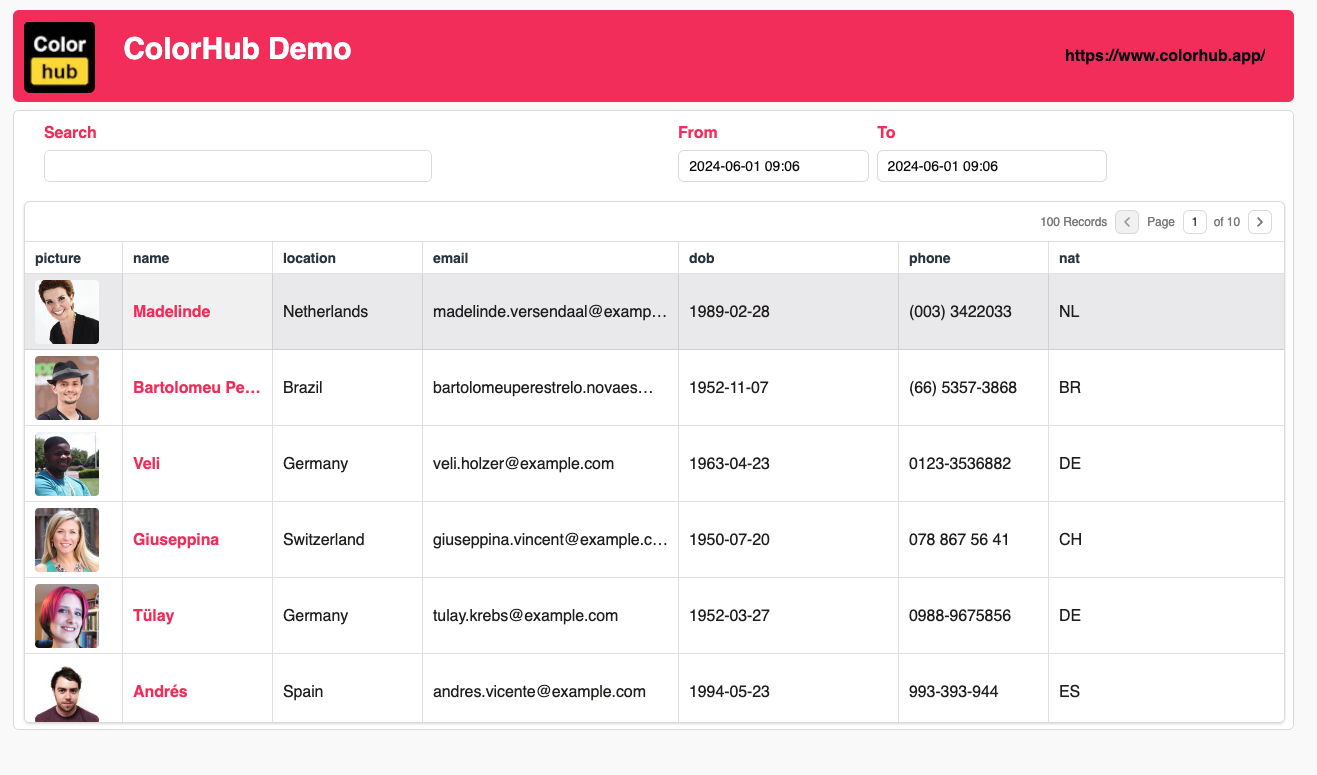The image size is (1317, 775).
Task: Open the To date picker field
Action: [991, 166]
